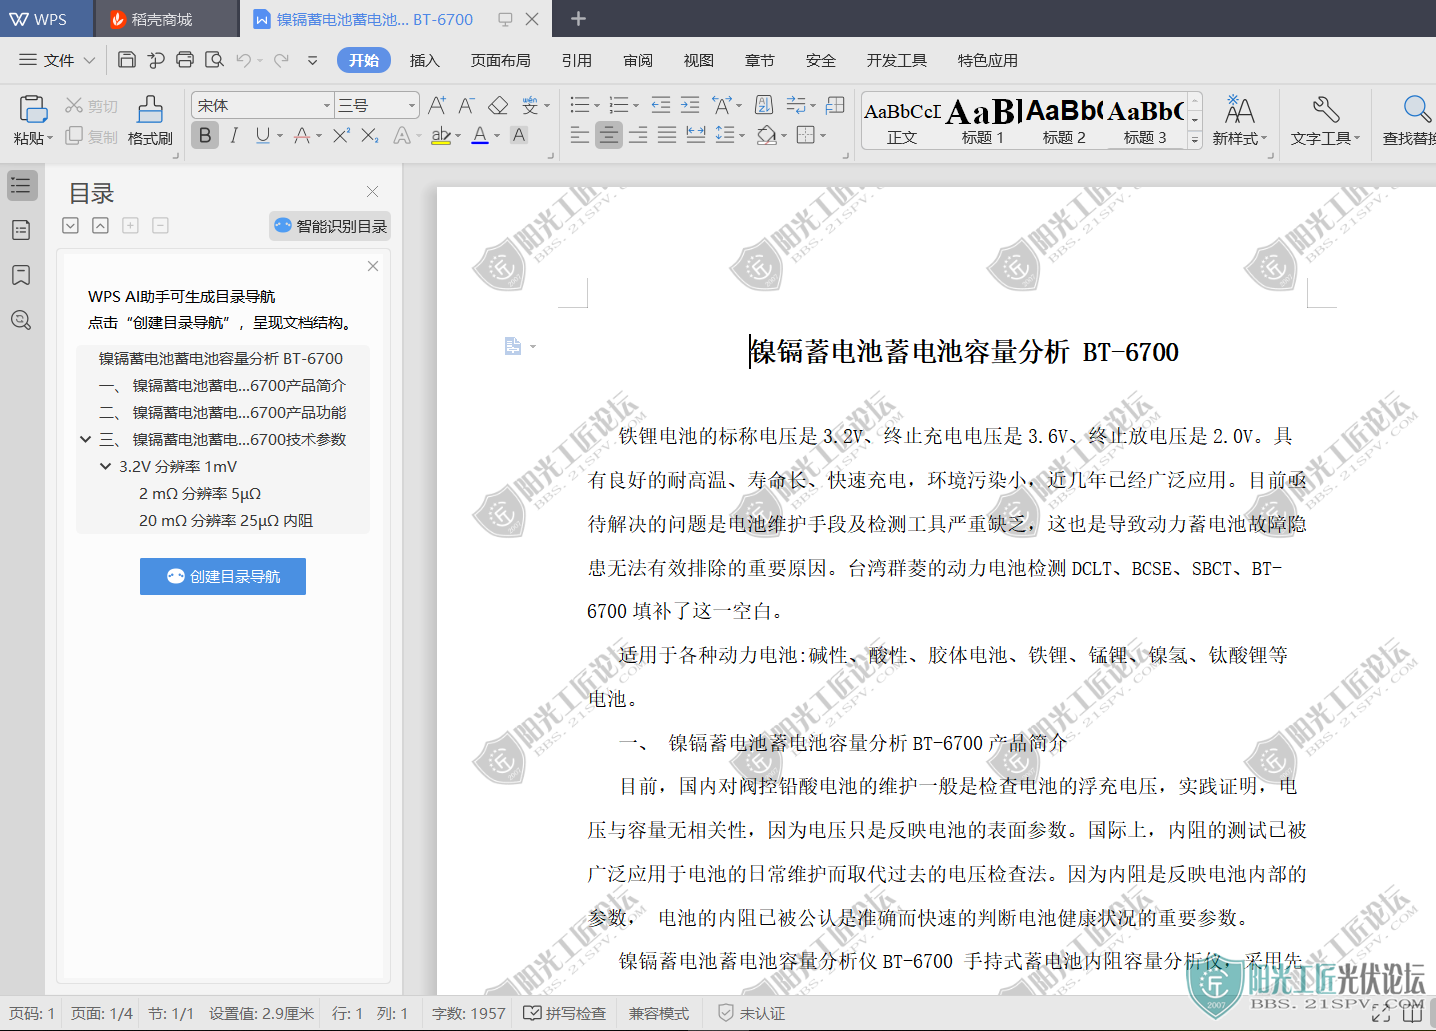
Task: Switch to 引用 (References) tab
Action: click(577, 60)
